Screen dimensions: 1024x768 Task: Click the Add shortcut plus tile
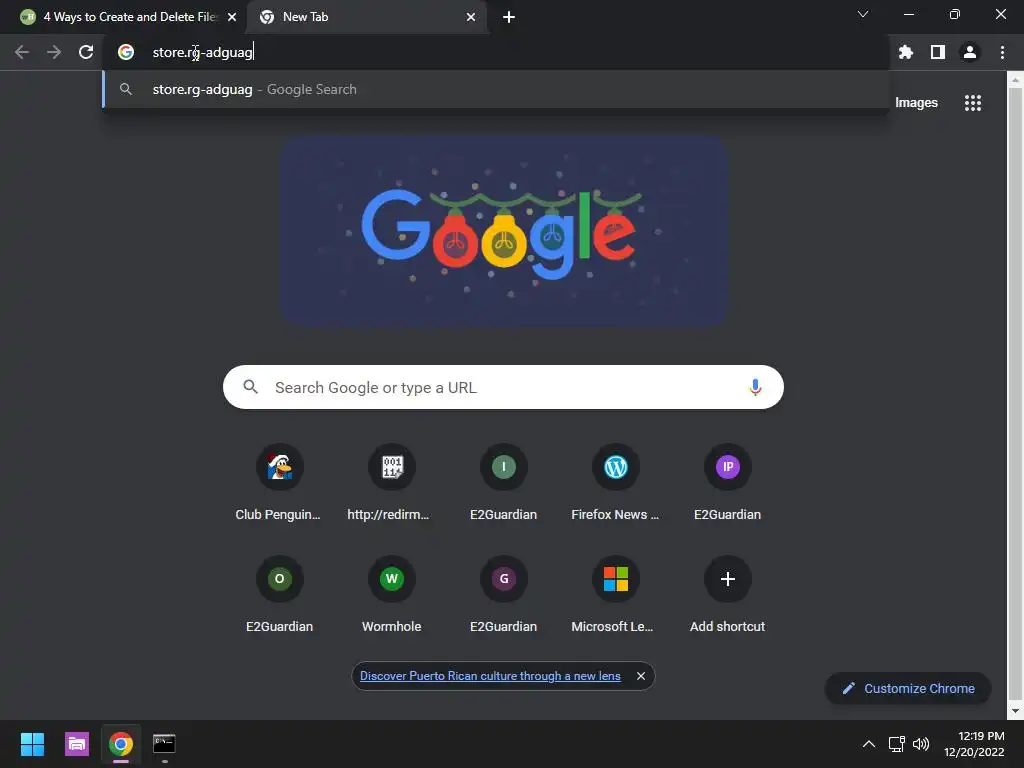coord(728,595)
